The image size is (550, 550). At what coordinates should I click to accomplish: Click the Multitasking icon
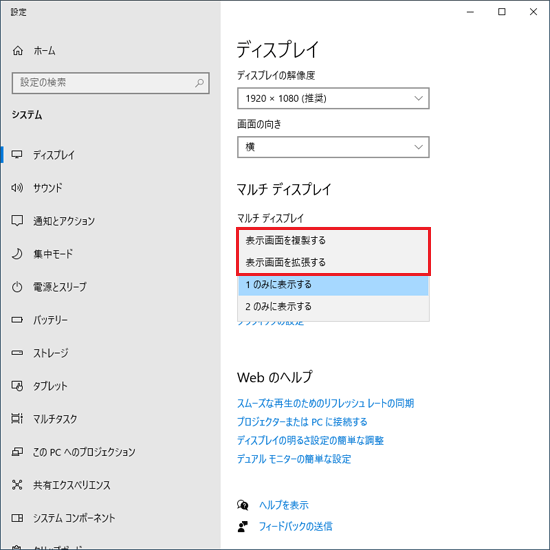[17, 418]
